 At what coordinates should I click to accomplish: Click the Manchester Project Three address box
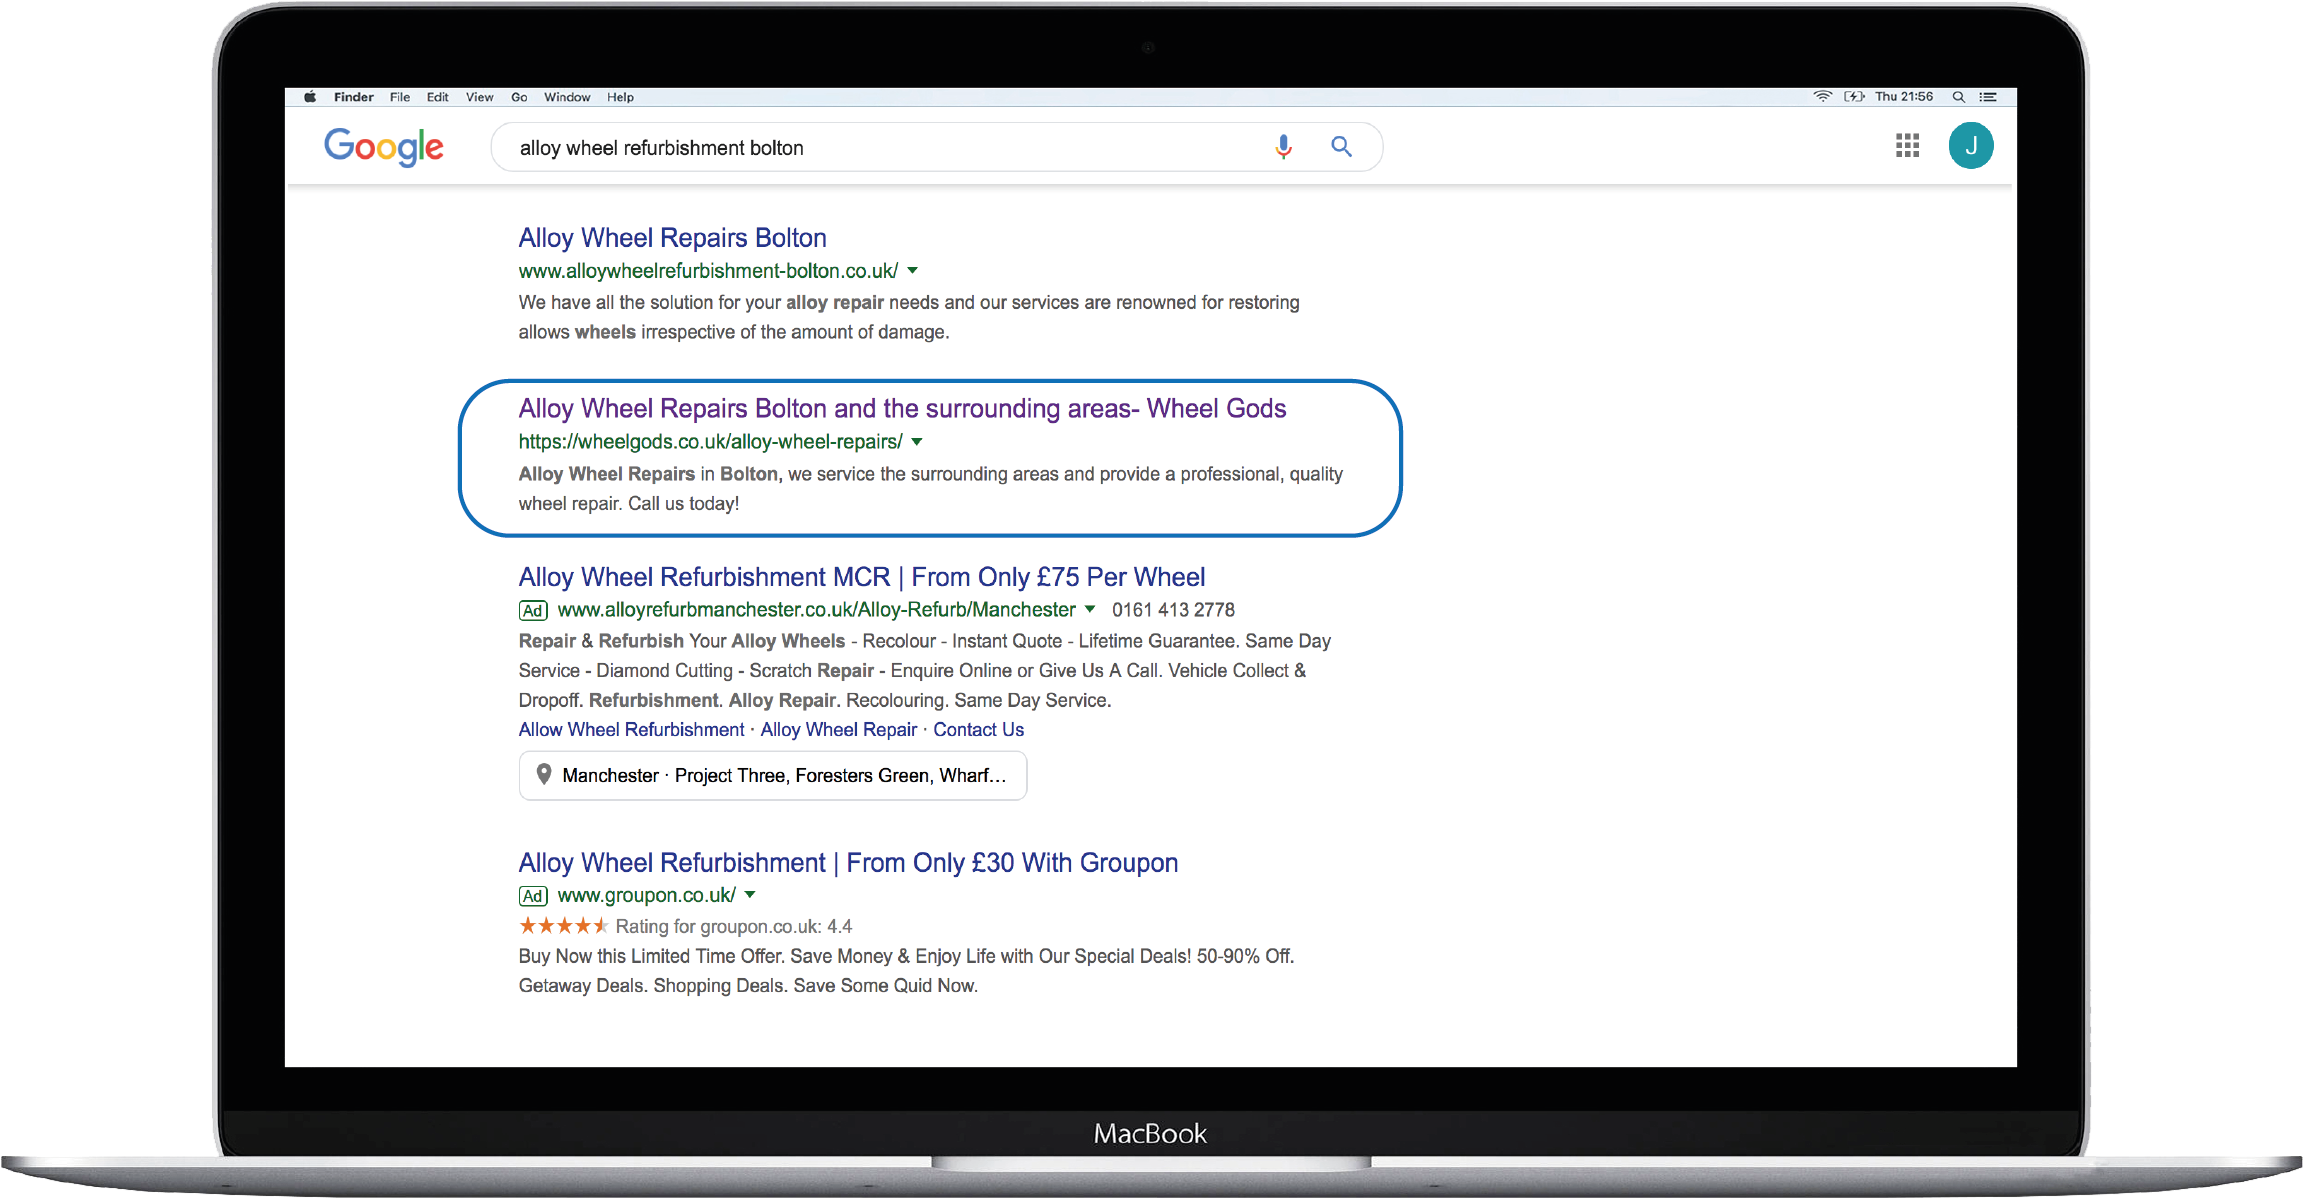tap(773, 775)
